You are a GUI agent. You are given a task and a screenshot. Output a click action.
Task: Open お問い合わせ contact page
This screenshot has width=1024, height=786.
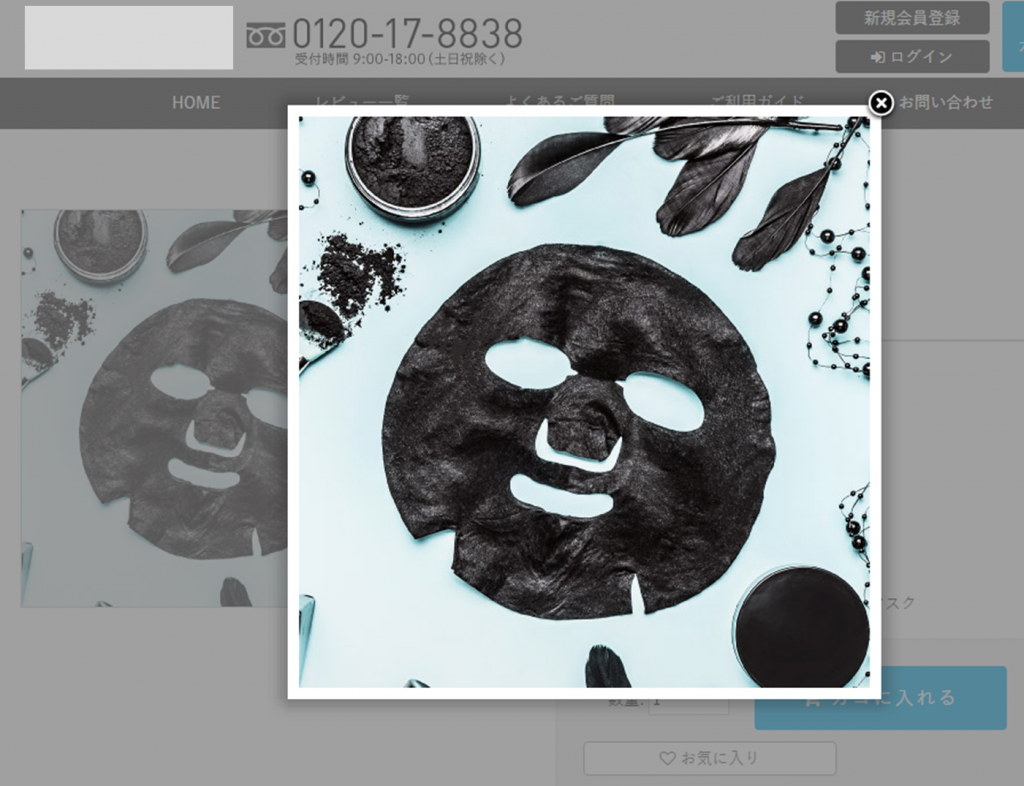click(946, 102)
